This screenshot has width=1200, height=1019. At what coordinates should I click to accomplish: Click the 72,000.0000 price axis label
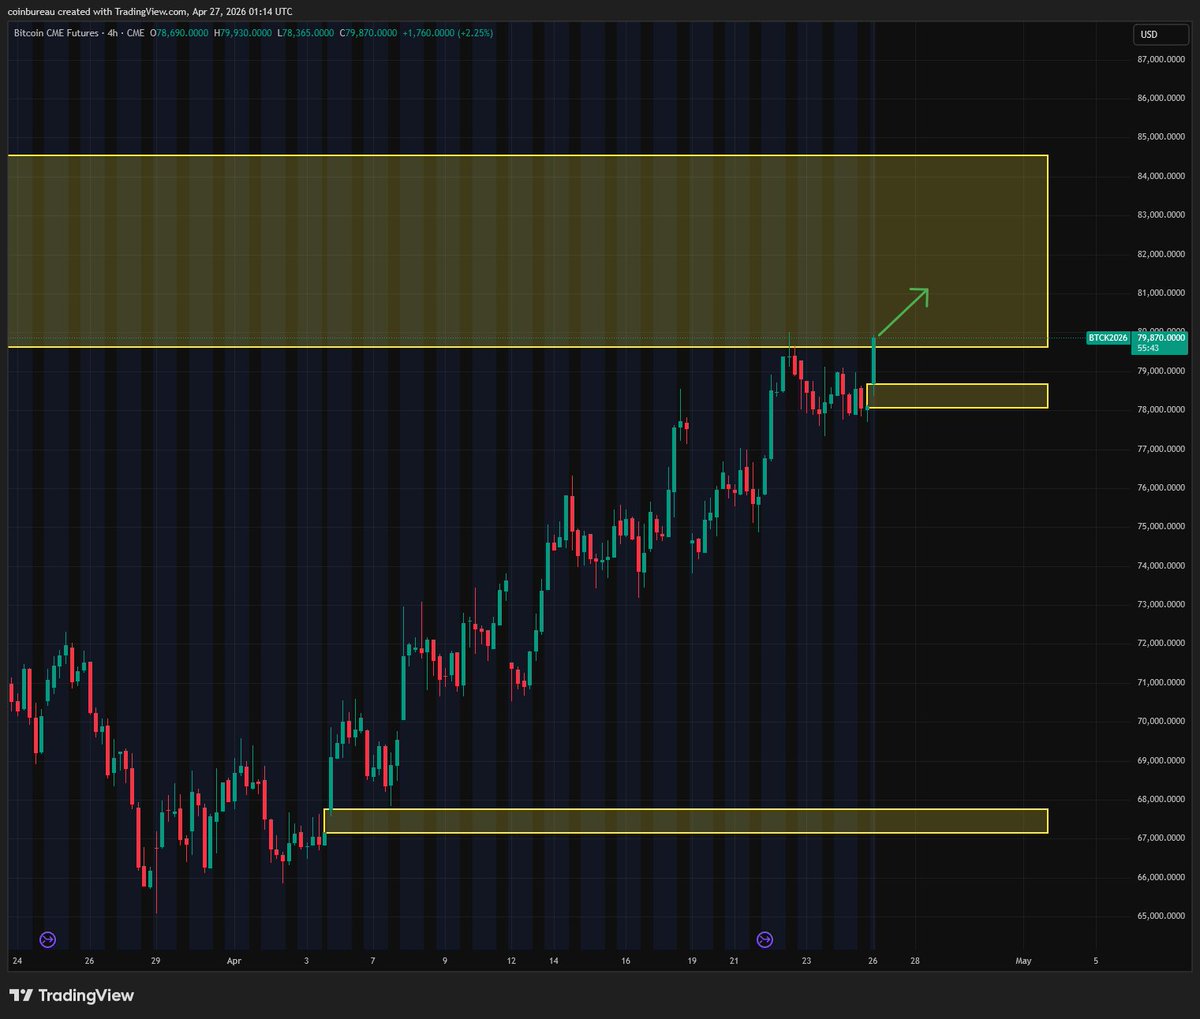[1161, 644]
